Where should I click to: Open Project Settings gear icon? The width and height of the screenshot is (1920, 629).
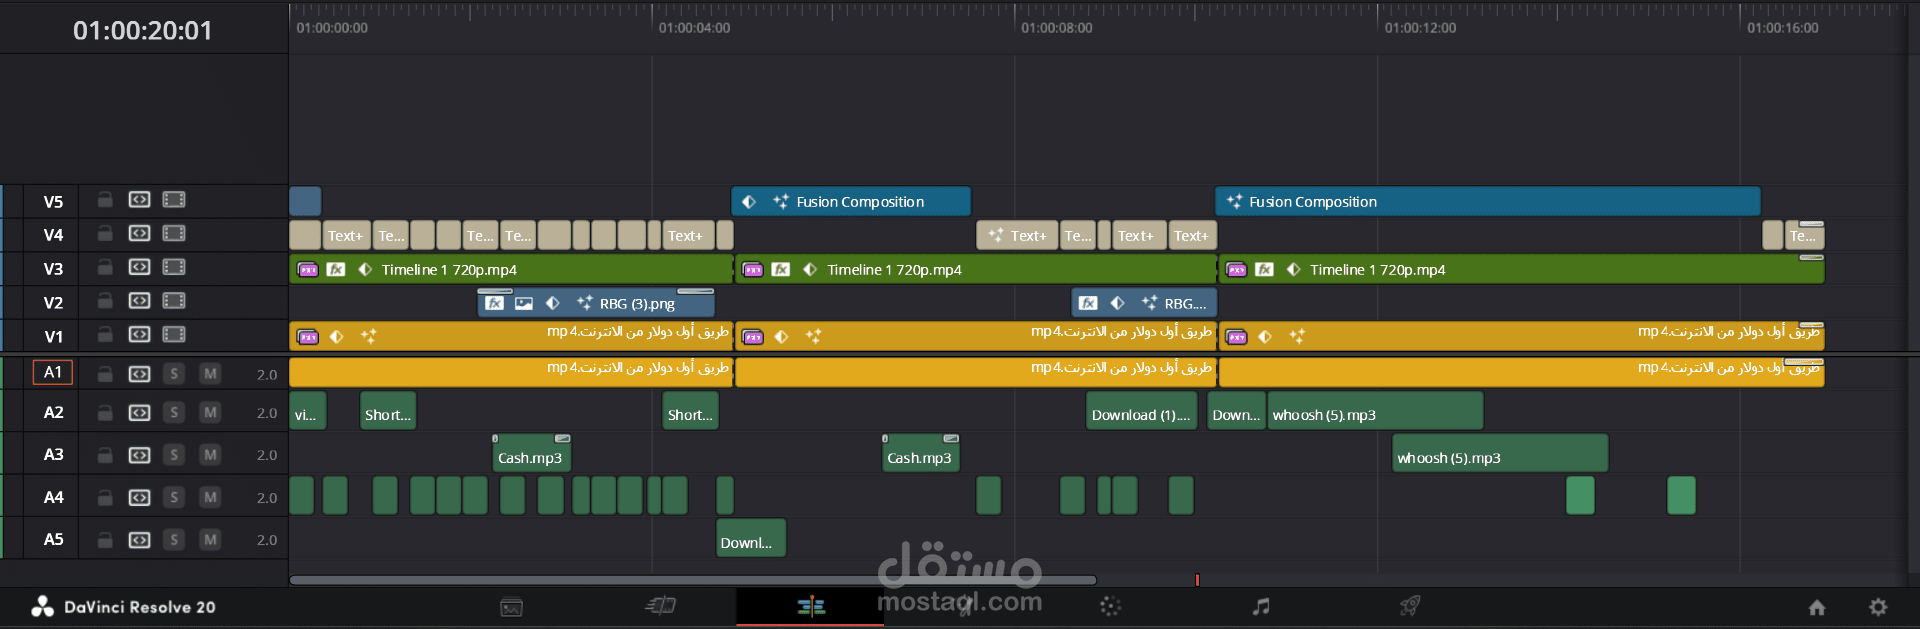pos(1878,607)
